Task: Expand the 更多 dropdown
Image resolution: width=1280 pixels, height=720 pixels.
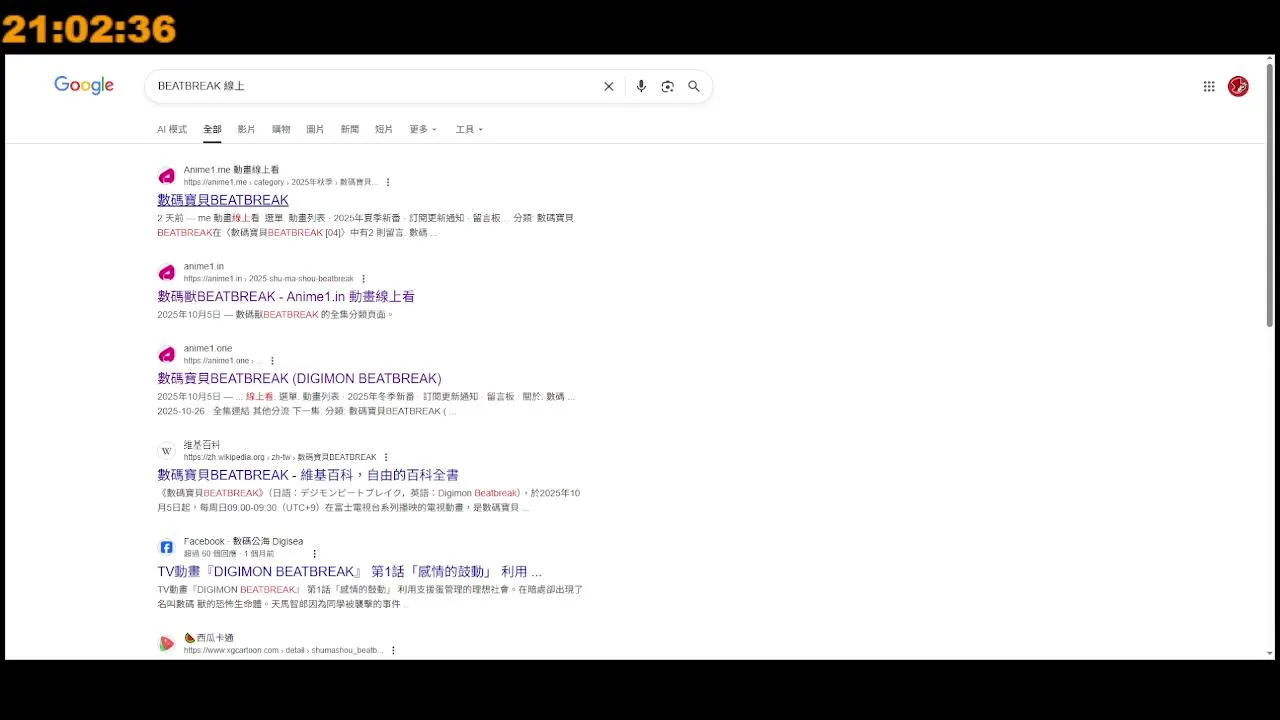Action: (x=423, y=129)
